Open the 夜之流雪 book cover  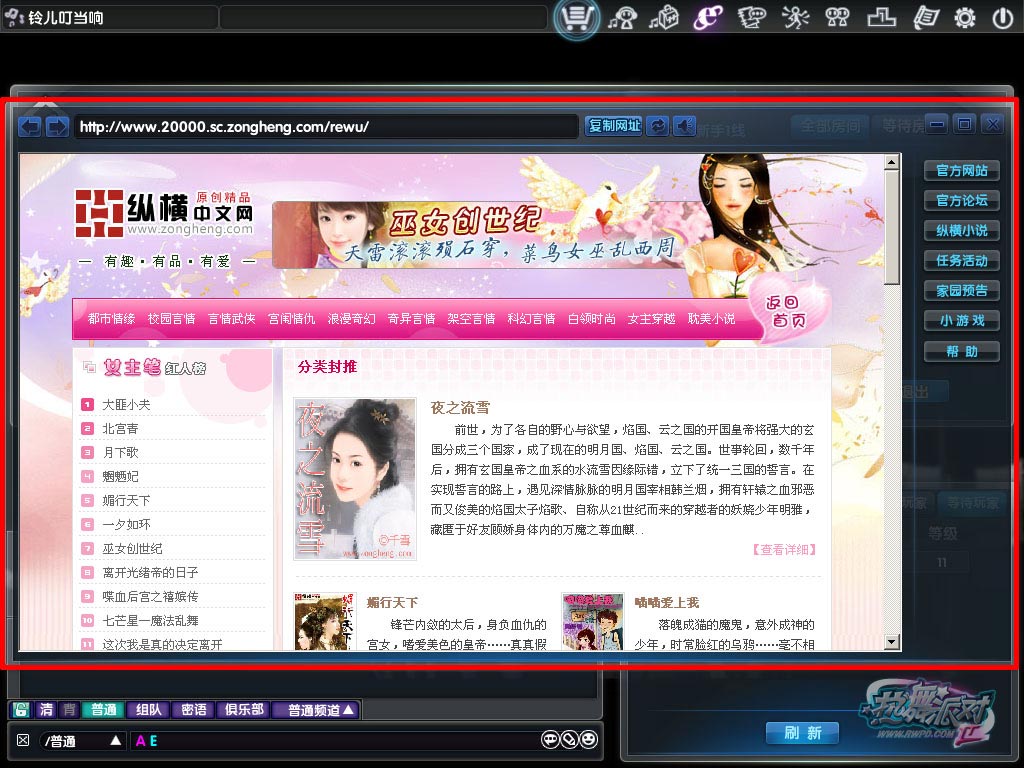coord(355,479)
